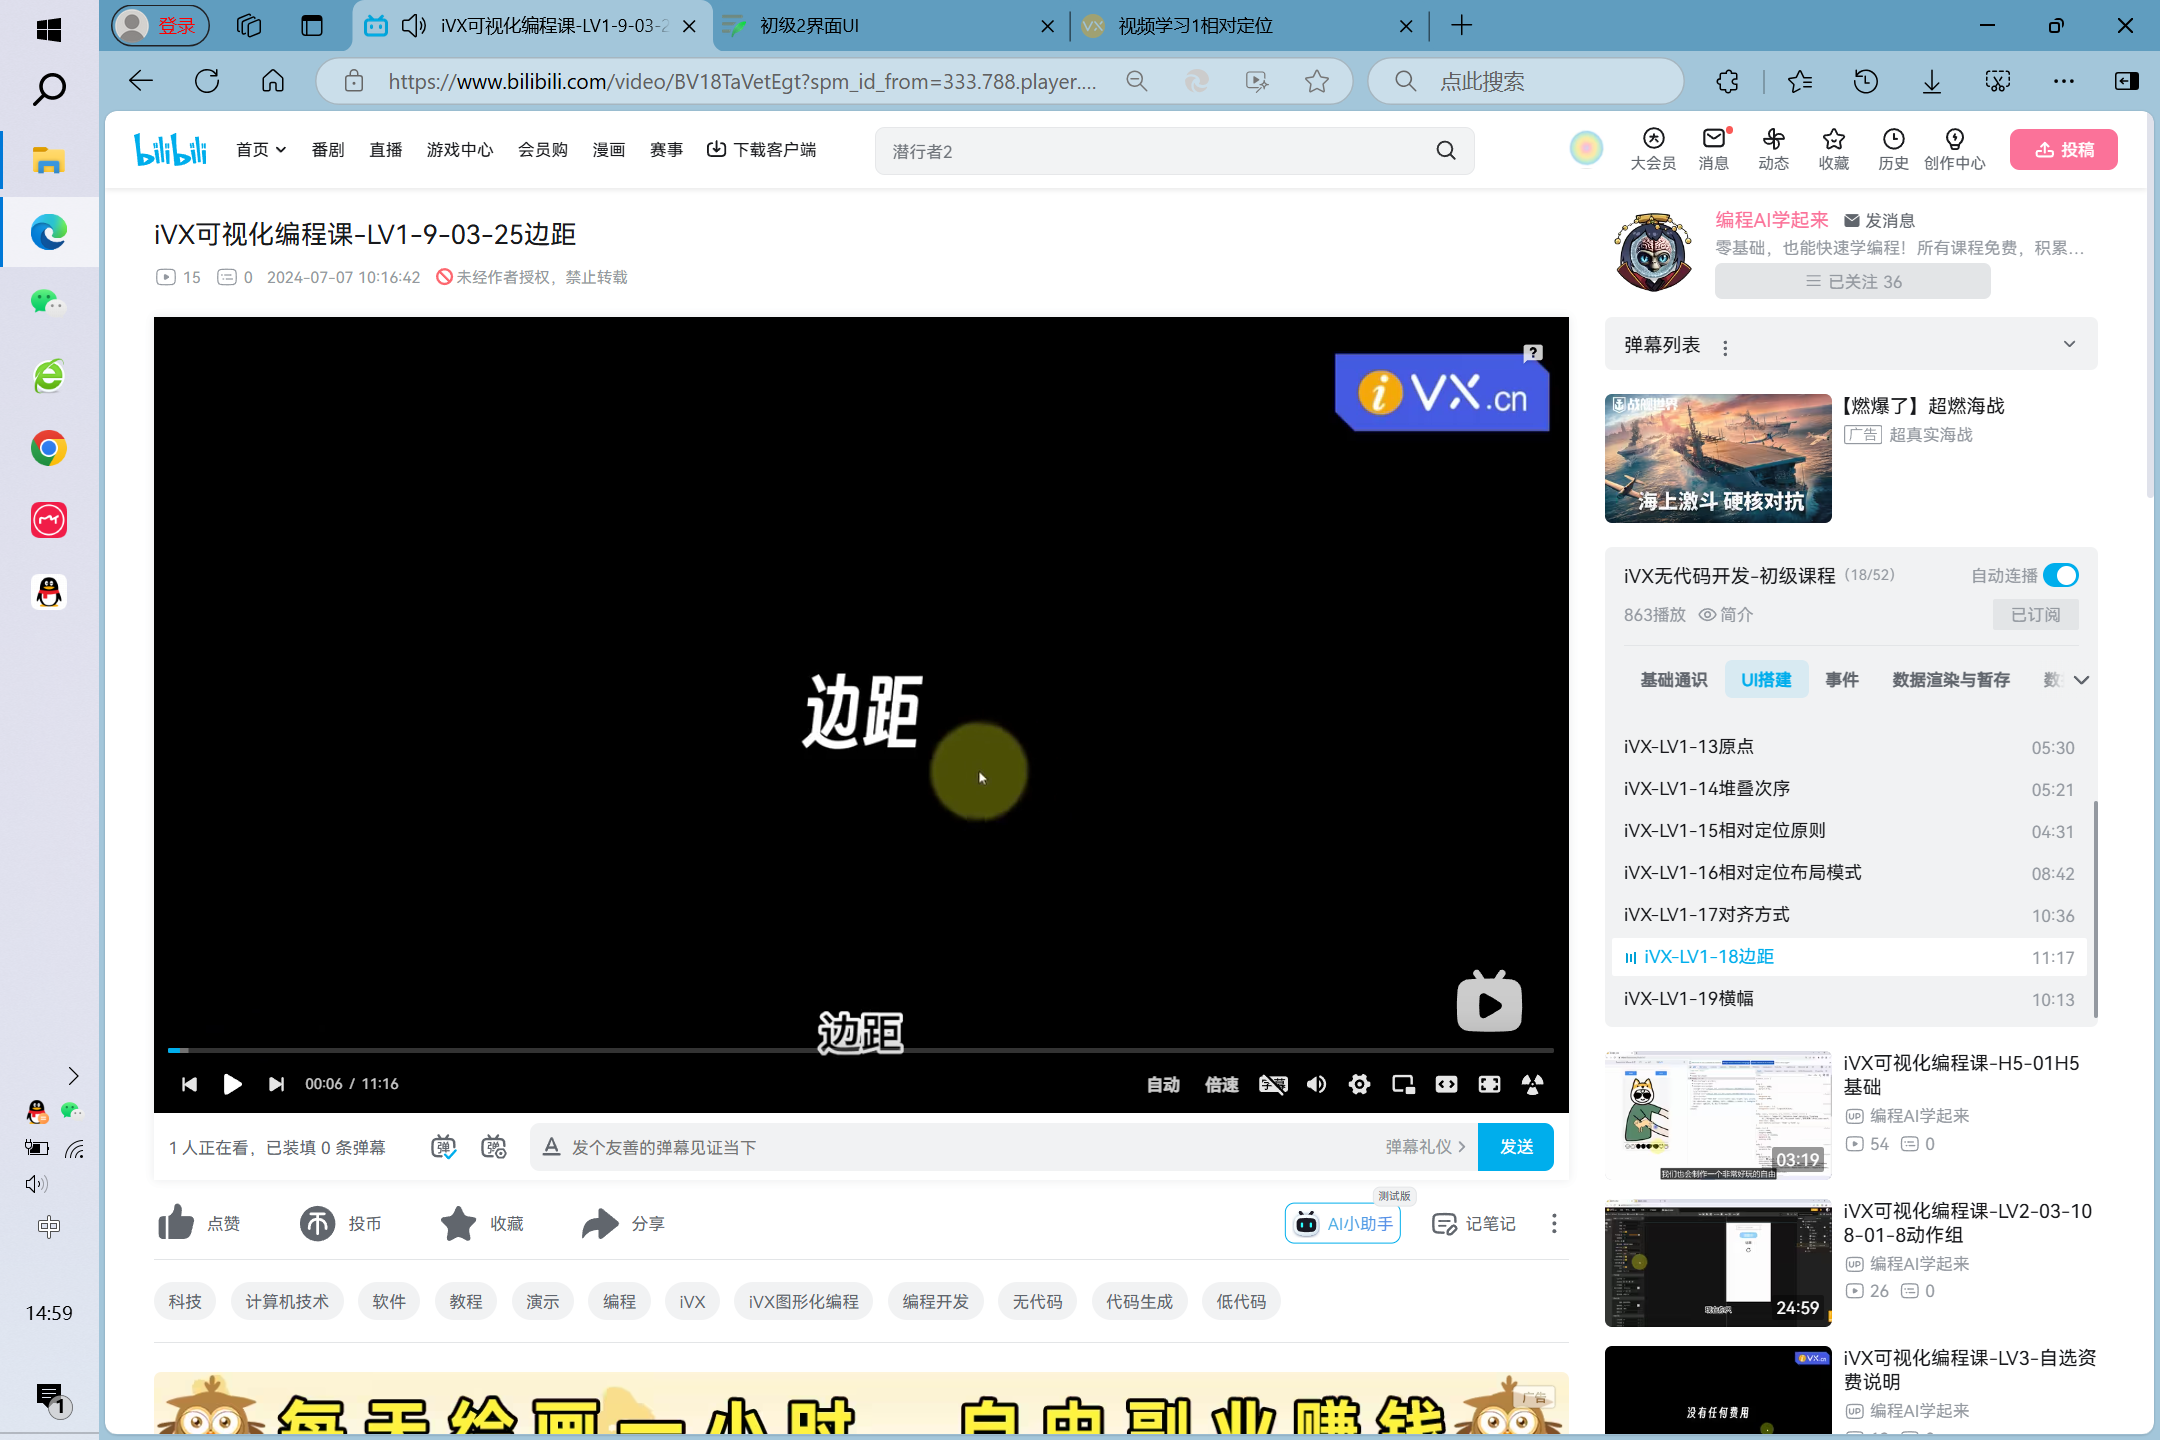This screenshot has height=1440, width=2160.
Task: Mute the video volume speaker icon
Action: [x=1316, y=1084]
